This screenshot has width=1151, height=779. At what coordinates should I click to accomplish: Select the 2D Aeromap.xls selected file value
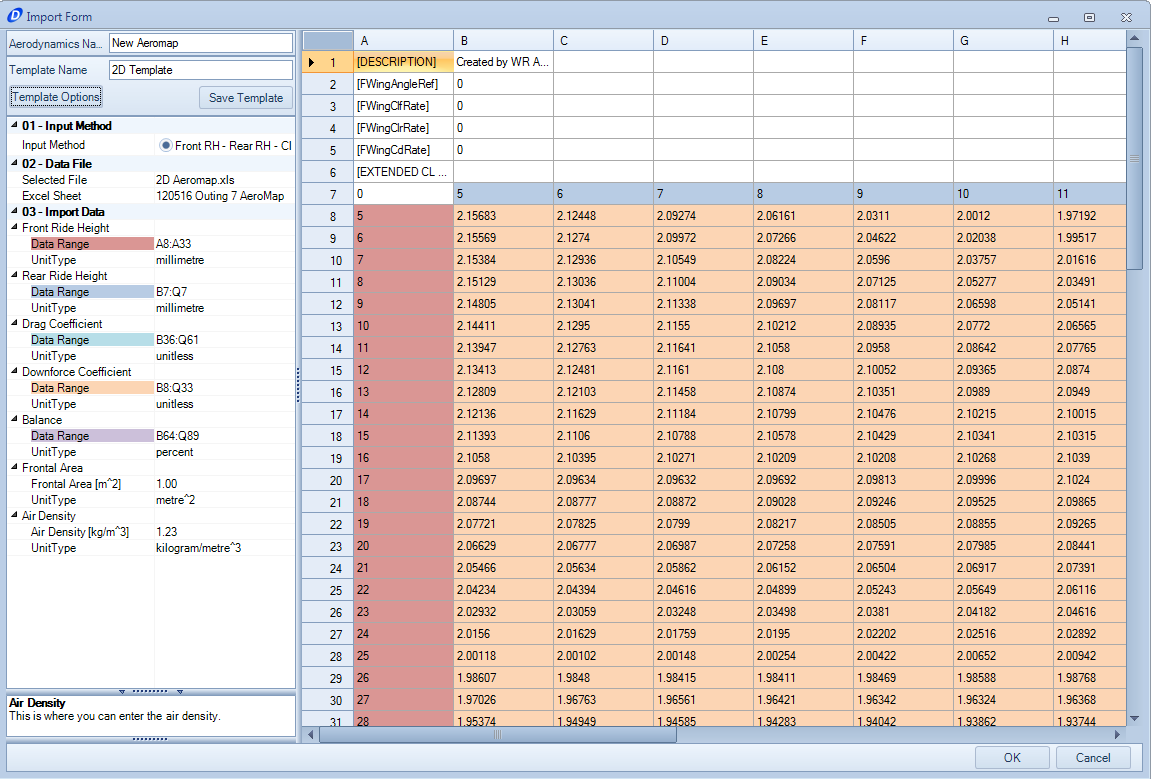point(195,180)
